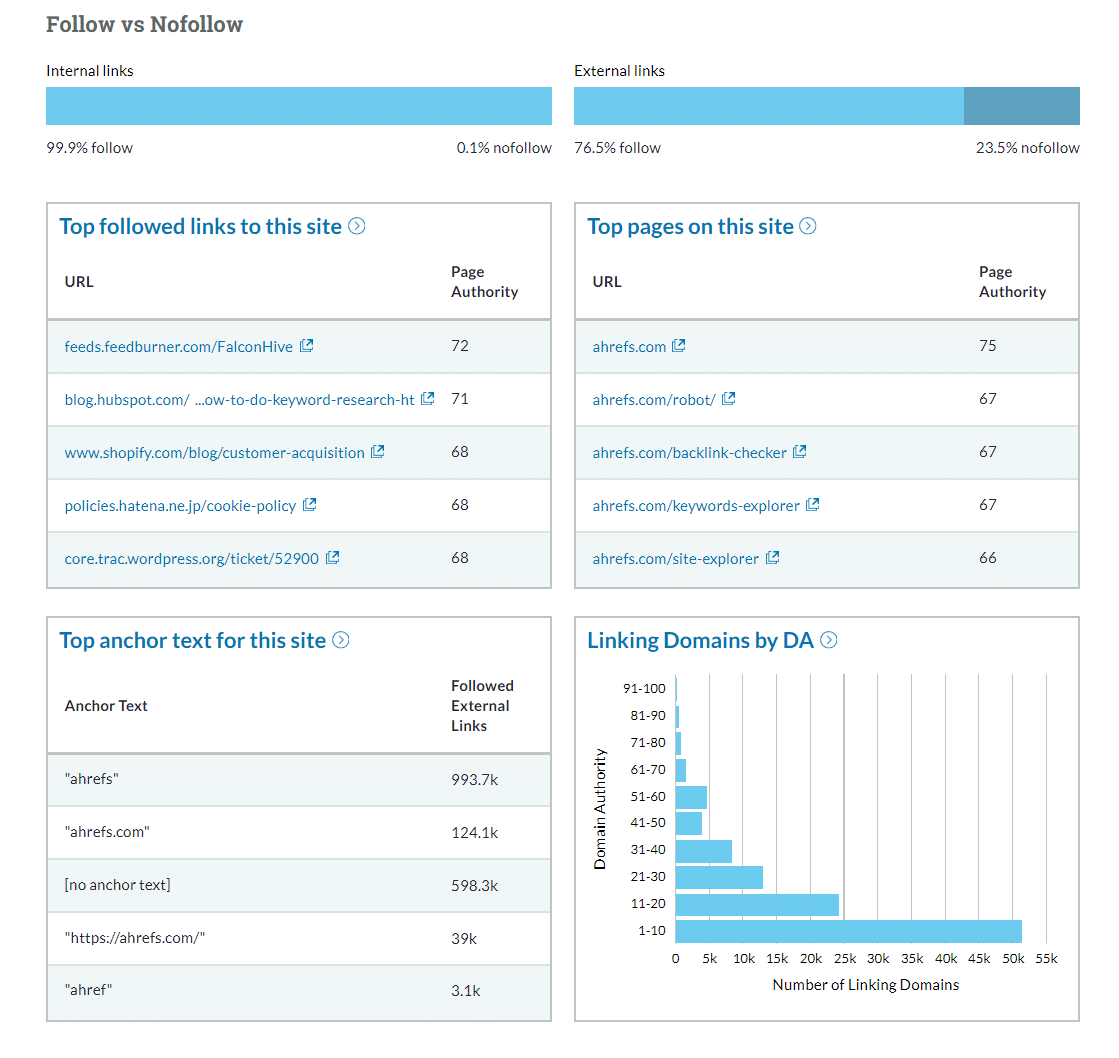Select the 21-30 Domain Authority bar
Screen dimensions: 1119x1058
point(719,878)
